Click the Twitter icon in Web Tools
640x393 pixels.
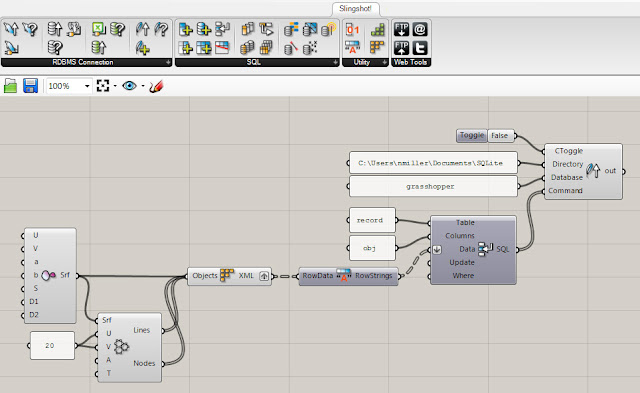pyautogui.click(x=420, y=48)
